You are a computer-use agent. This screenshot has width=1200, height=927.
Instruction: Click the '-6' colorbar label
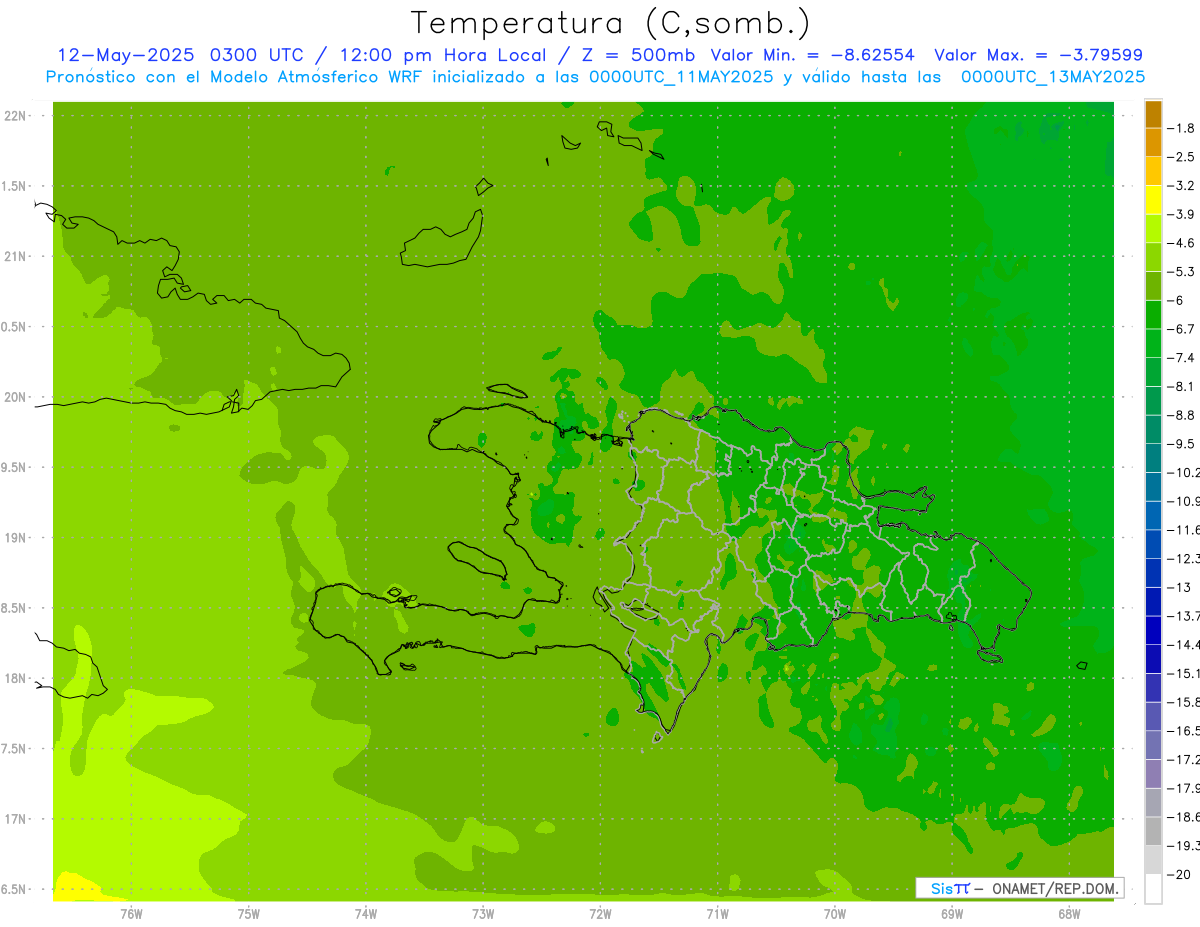click(1174, 300)
